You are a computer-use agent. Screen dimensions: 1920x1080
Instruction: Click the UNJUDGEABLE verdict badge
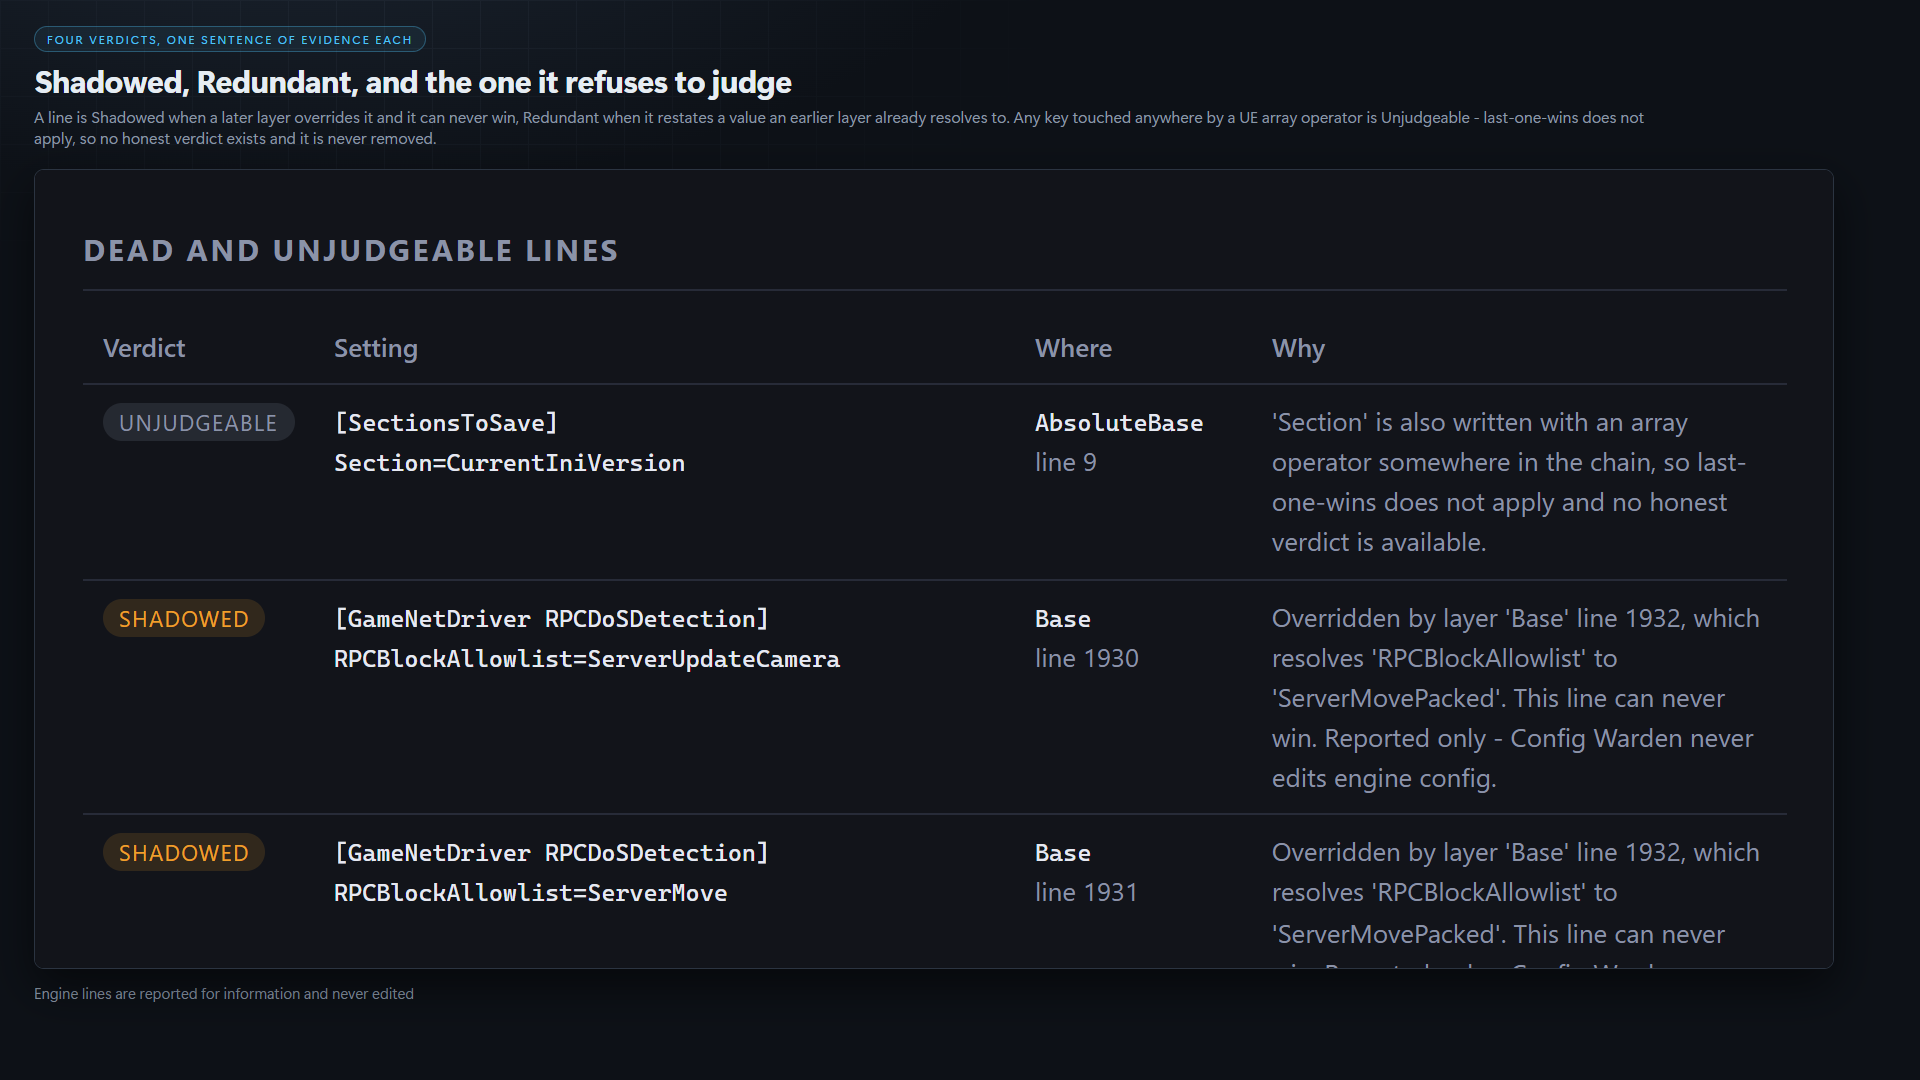pos(198,423)
